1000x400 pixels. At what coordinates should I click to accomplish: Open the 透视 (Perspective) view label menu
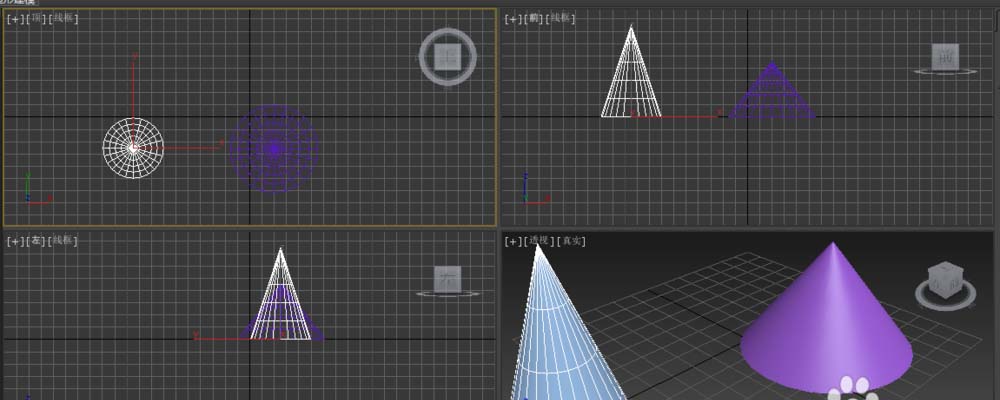[x=539, y=241]
